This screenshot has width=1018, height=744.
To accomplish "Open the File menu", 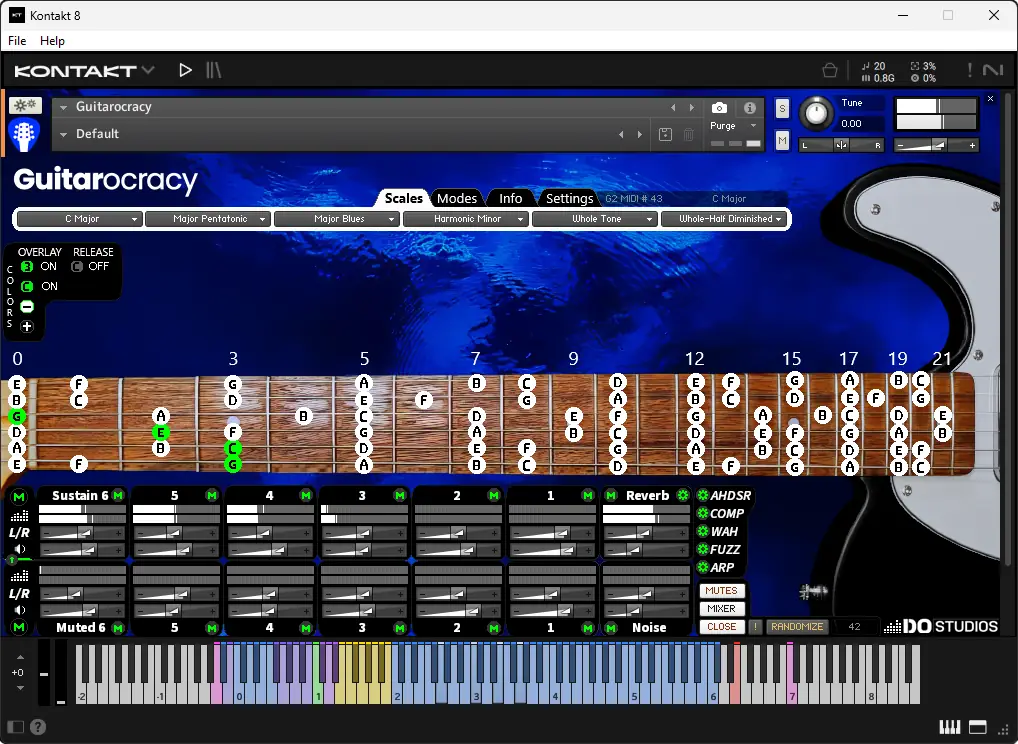I will pyautogui.click(x=17, y=41).
